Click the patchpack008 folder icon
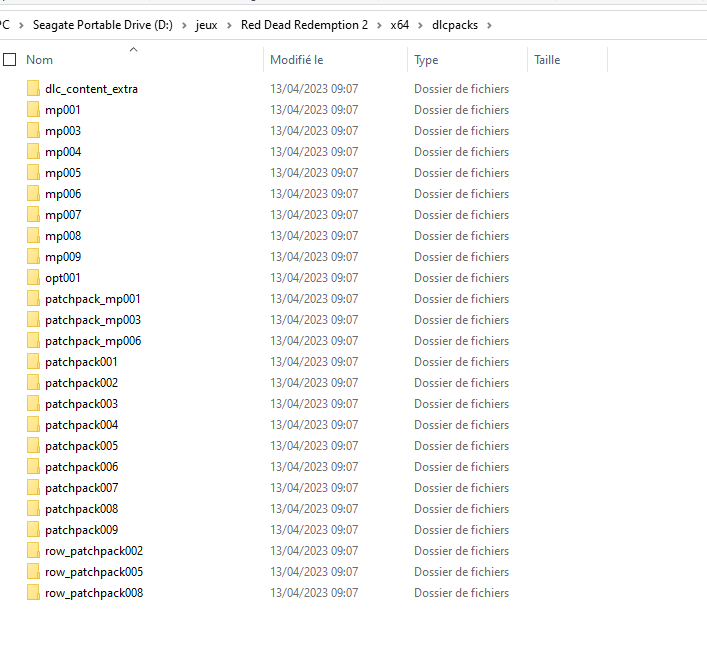Viewport: 707px width, 657px height. click(x=33, y=509)
